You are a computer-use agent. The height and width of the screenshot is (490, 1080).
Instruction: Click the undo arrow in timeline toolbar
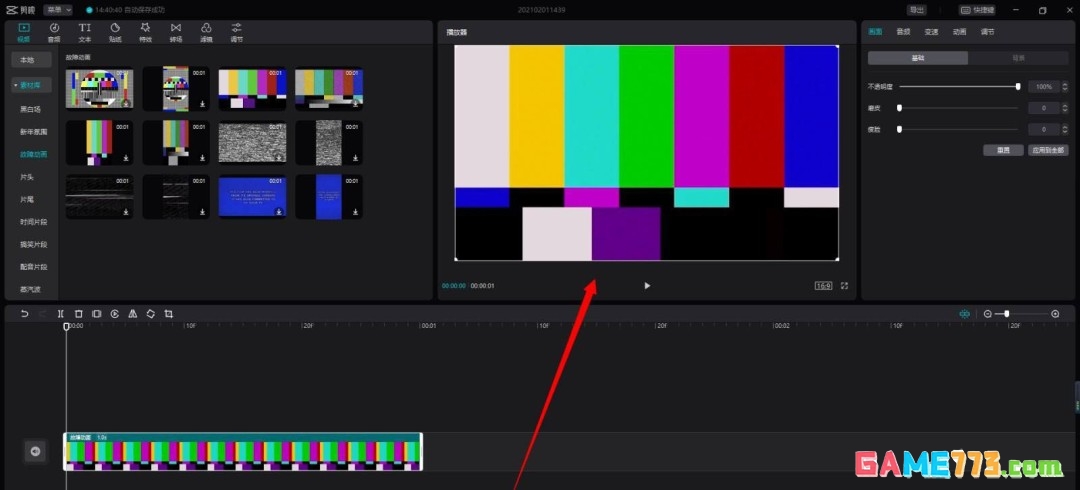coord(24,314)
